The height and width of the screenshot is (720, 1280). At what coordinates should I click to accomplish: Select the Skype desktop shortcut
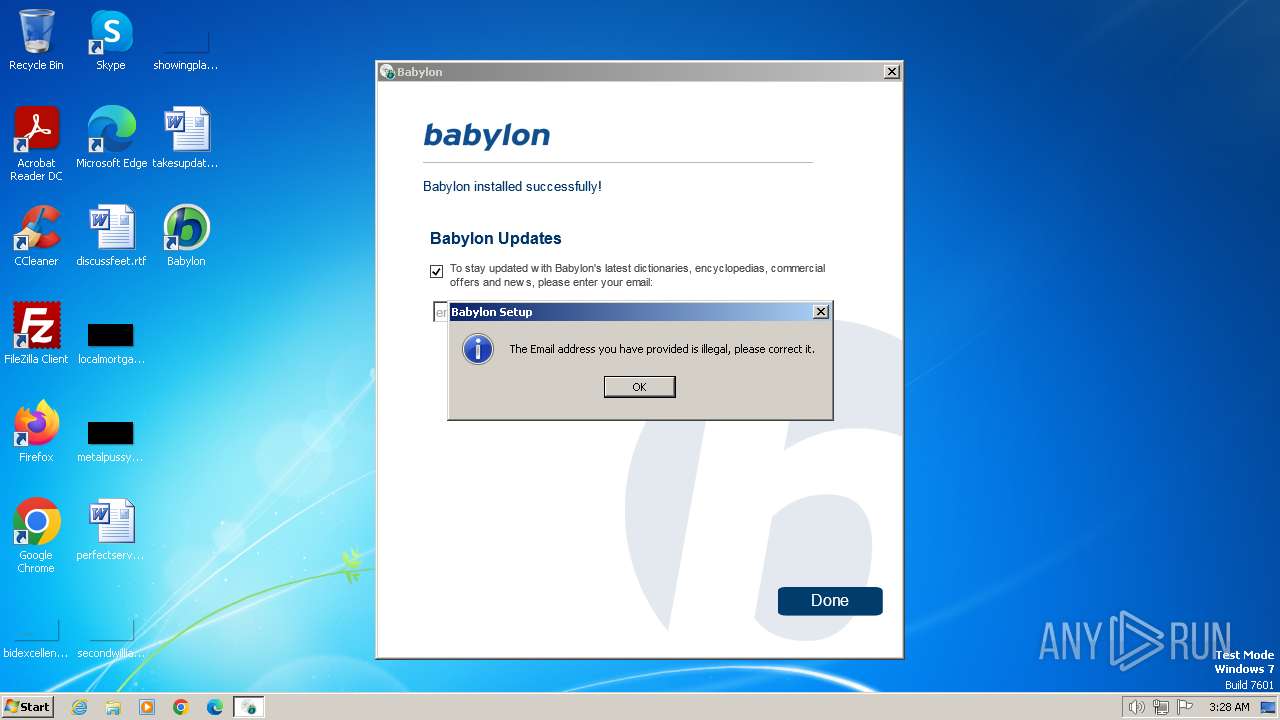pos(111,40)
